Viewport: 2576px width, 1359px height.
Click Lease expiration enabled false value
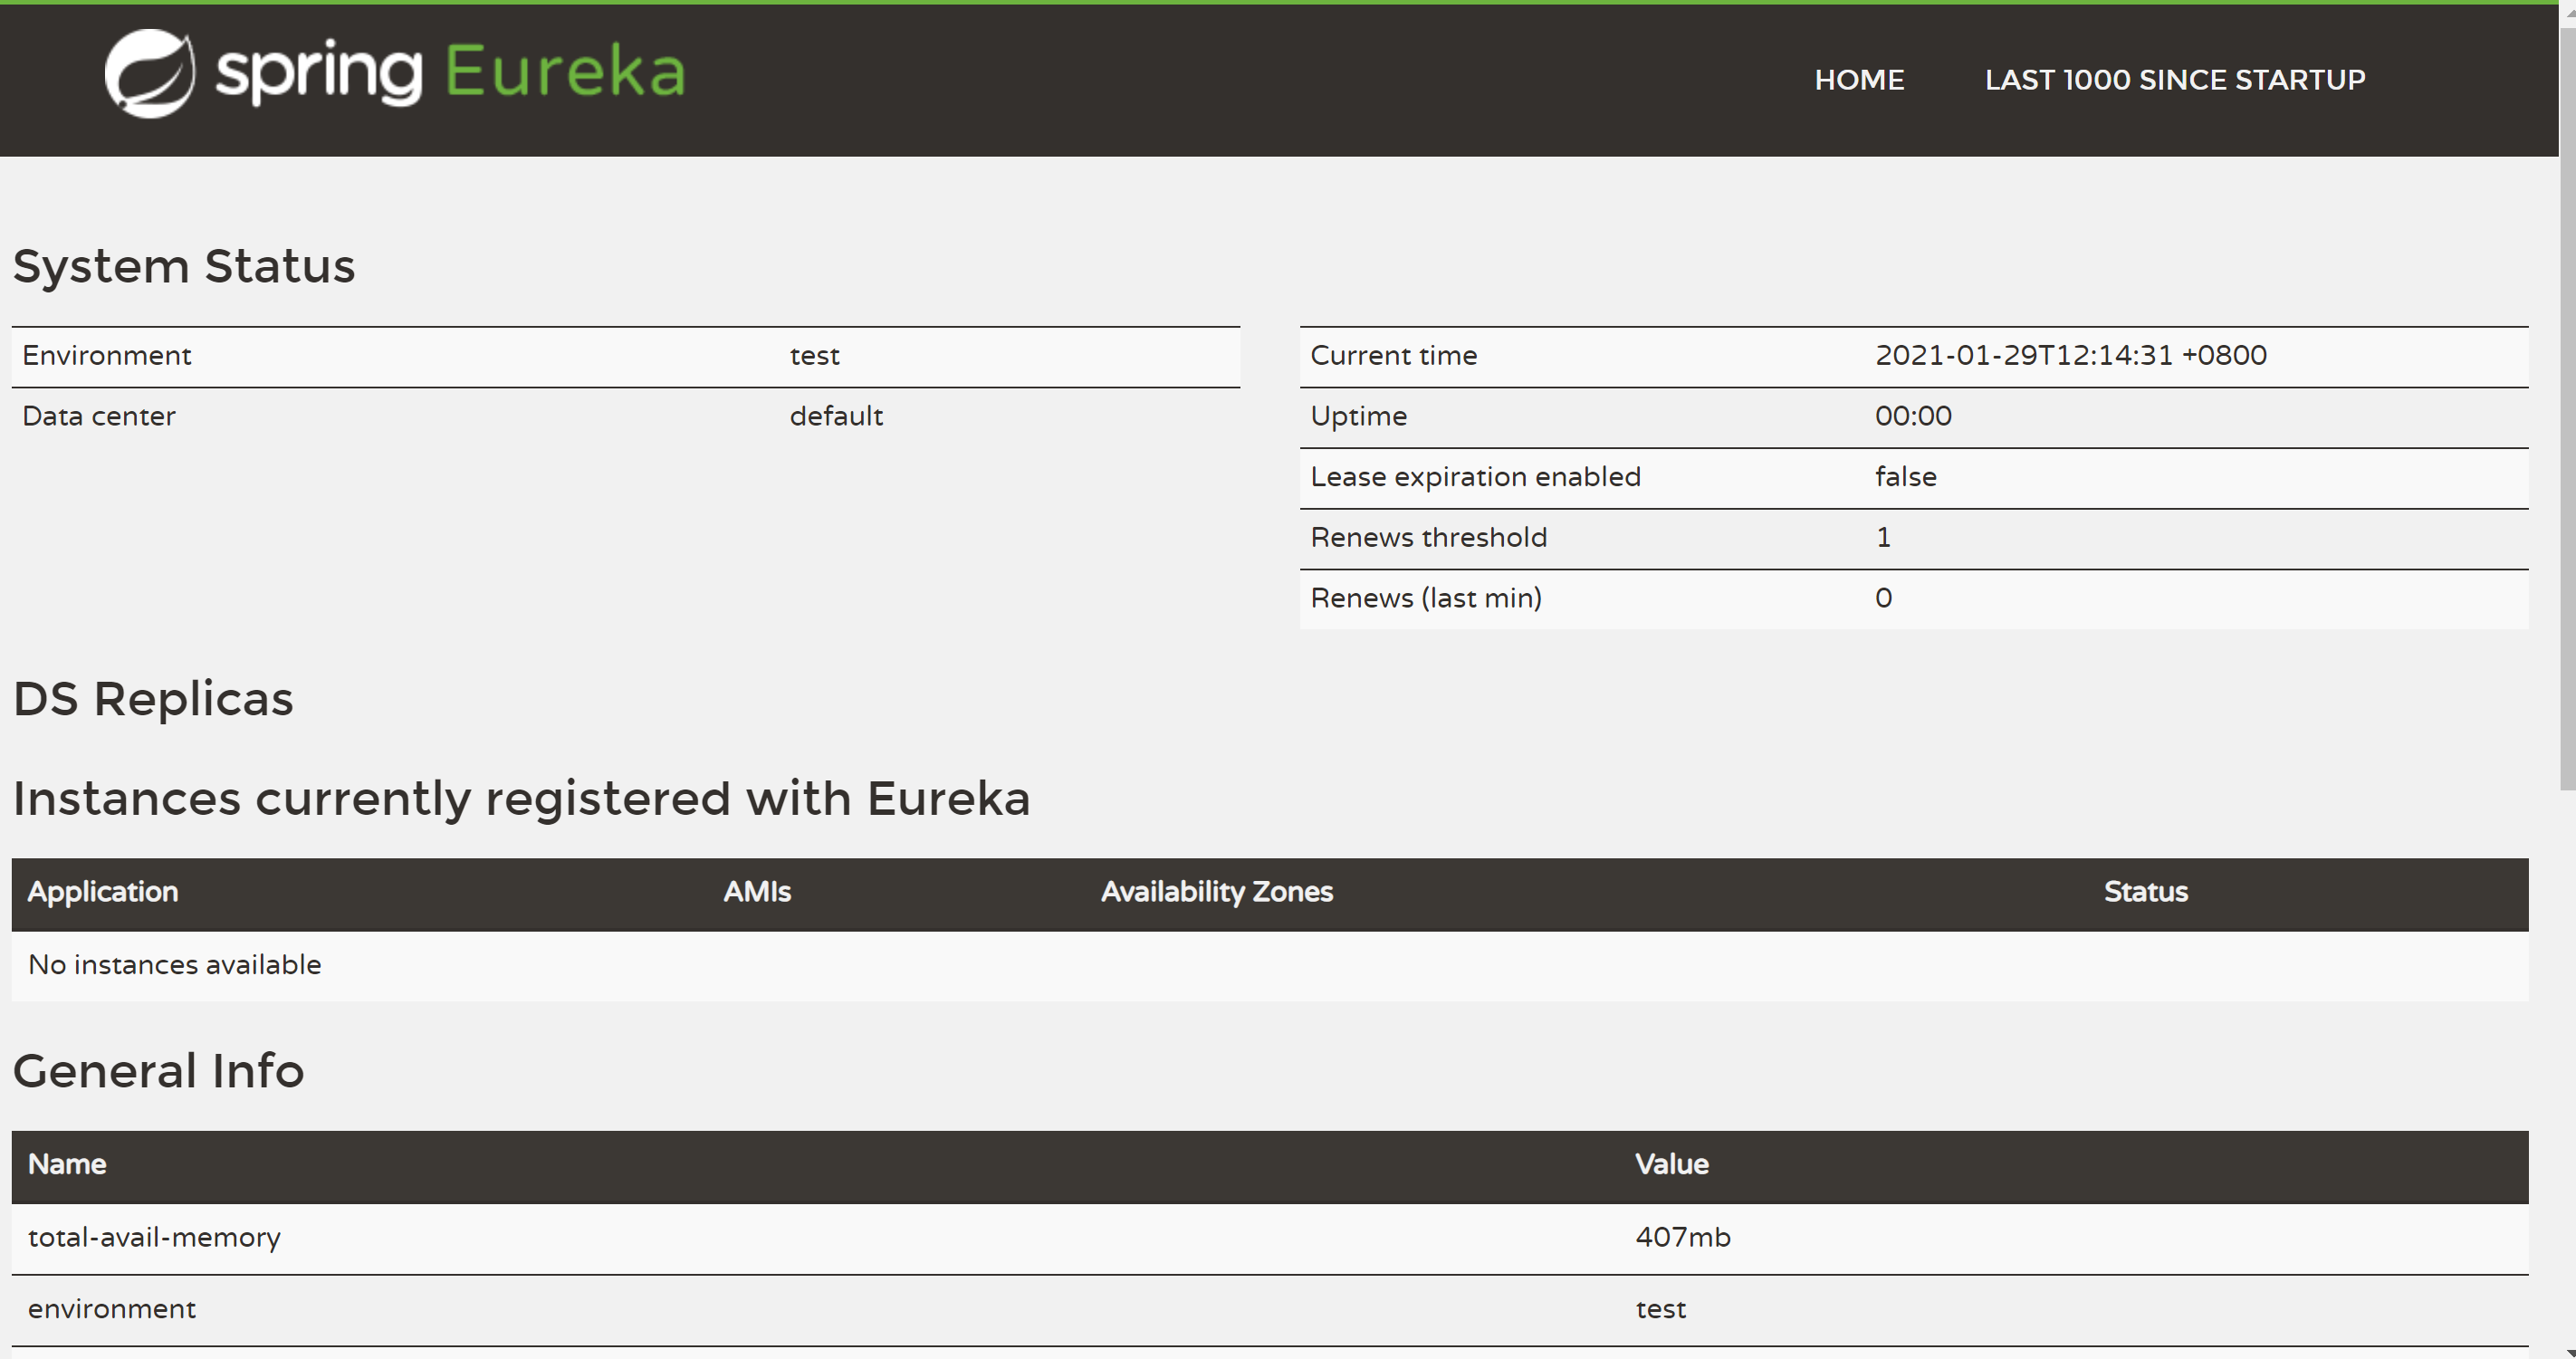tap(1905, 477)
